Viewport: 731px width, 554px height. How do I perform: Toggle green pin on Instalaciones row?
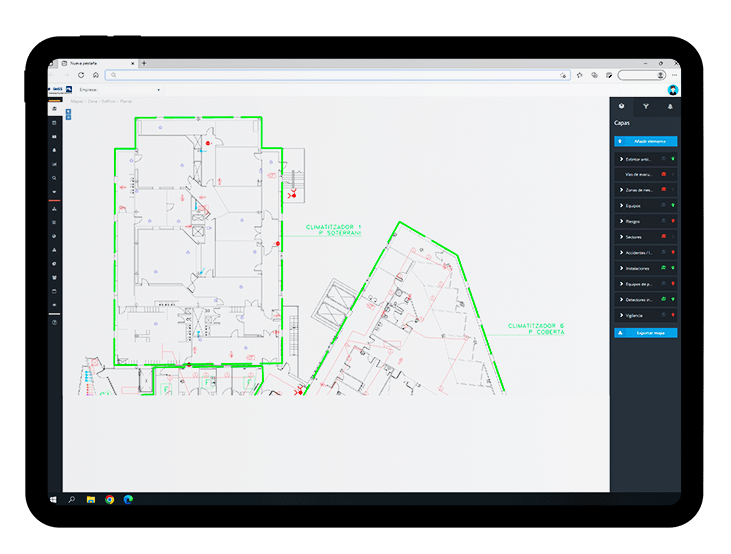(x=673, y=268)
